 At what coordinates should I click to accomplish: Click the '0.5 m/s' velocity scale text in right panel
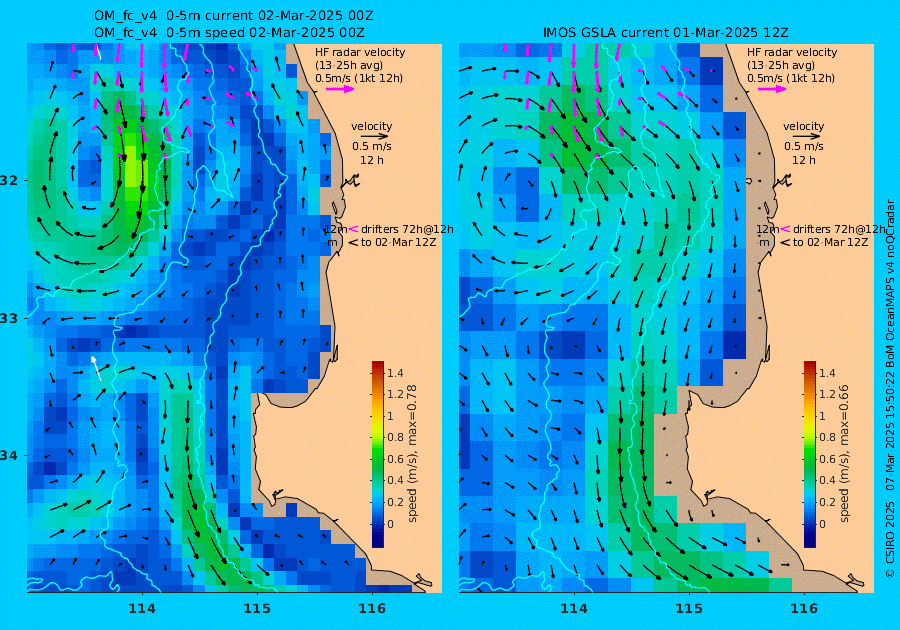pos(804,146)
